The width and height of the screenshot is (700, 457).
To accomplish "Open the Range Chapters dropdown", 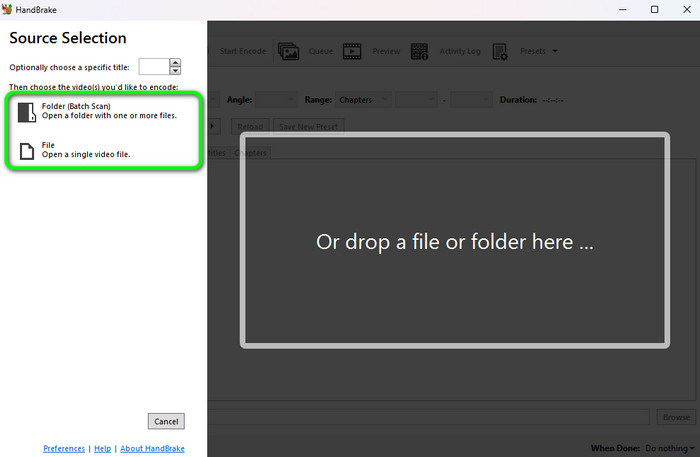I will [x=363, y=100].
